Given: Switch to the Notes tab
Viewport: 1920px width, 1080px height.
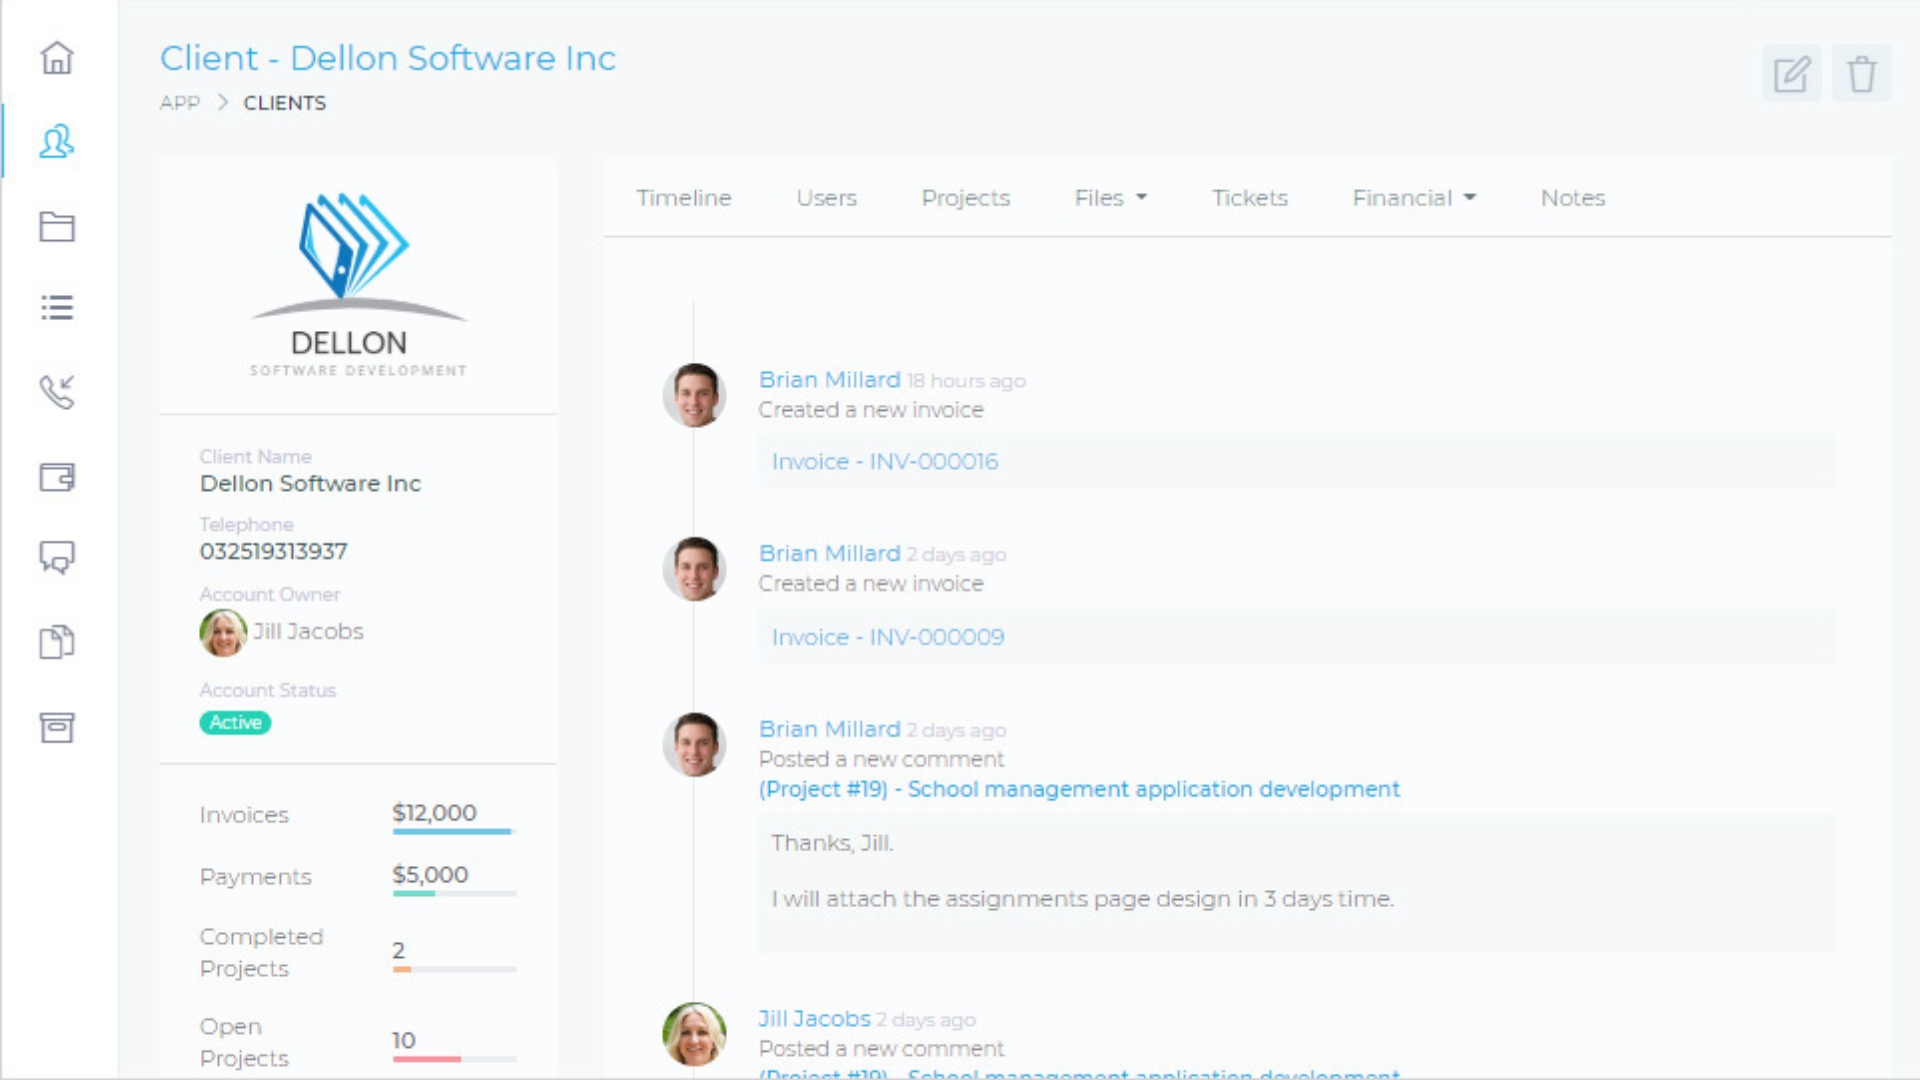Looking at the screenshot, I should pyautogui.click(x=1572, y=198).
